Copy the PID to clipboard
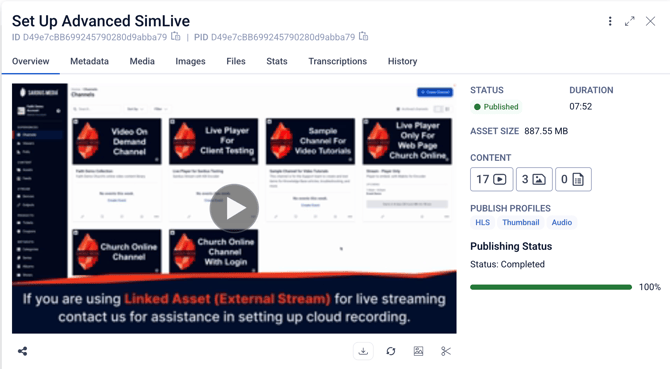This screenshot has height=369, width=670. [x=363, y=37]
